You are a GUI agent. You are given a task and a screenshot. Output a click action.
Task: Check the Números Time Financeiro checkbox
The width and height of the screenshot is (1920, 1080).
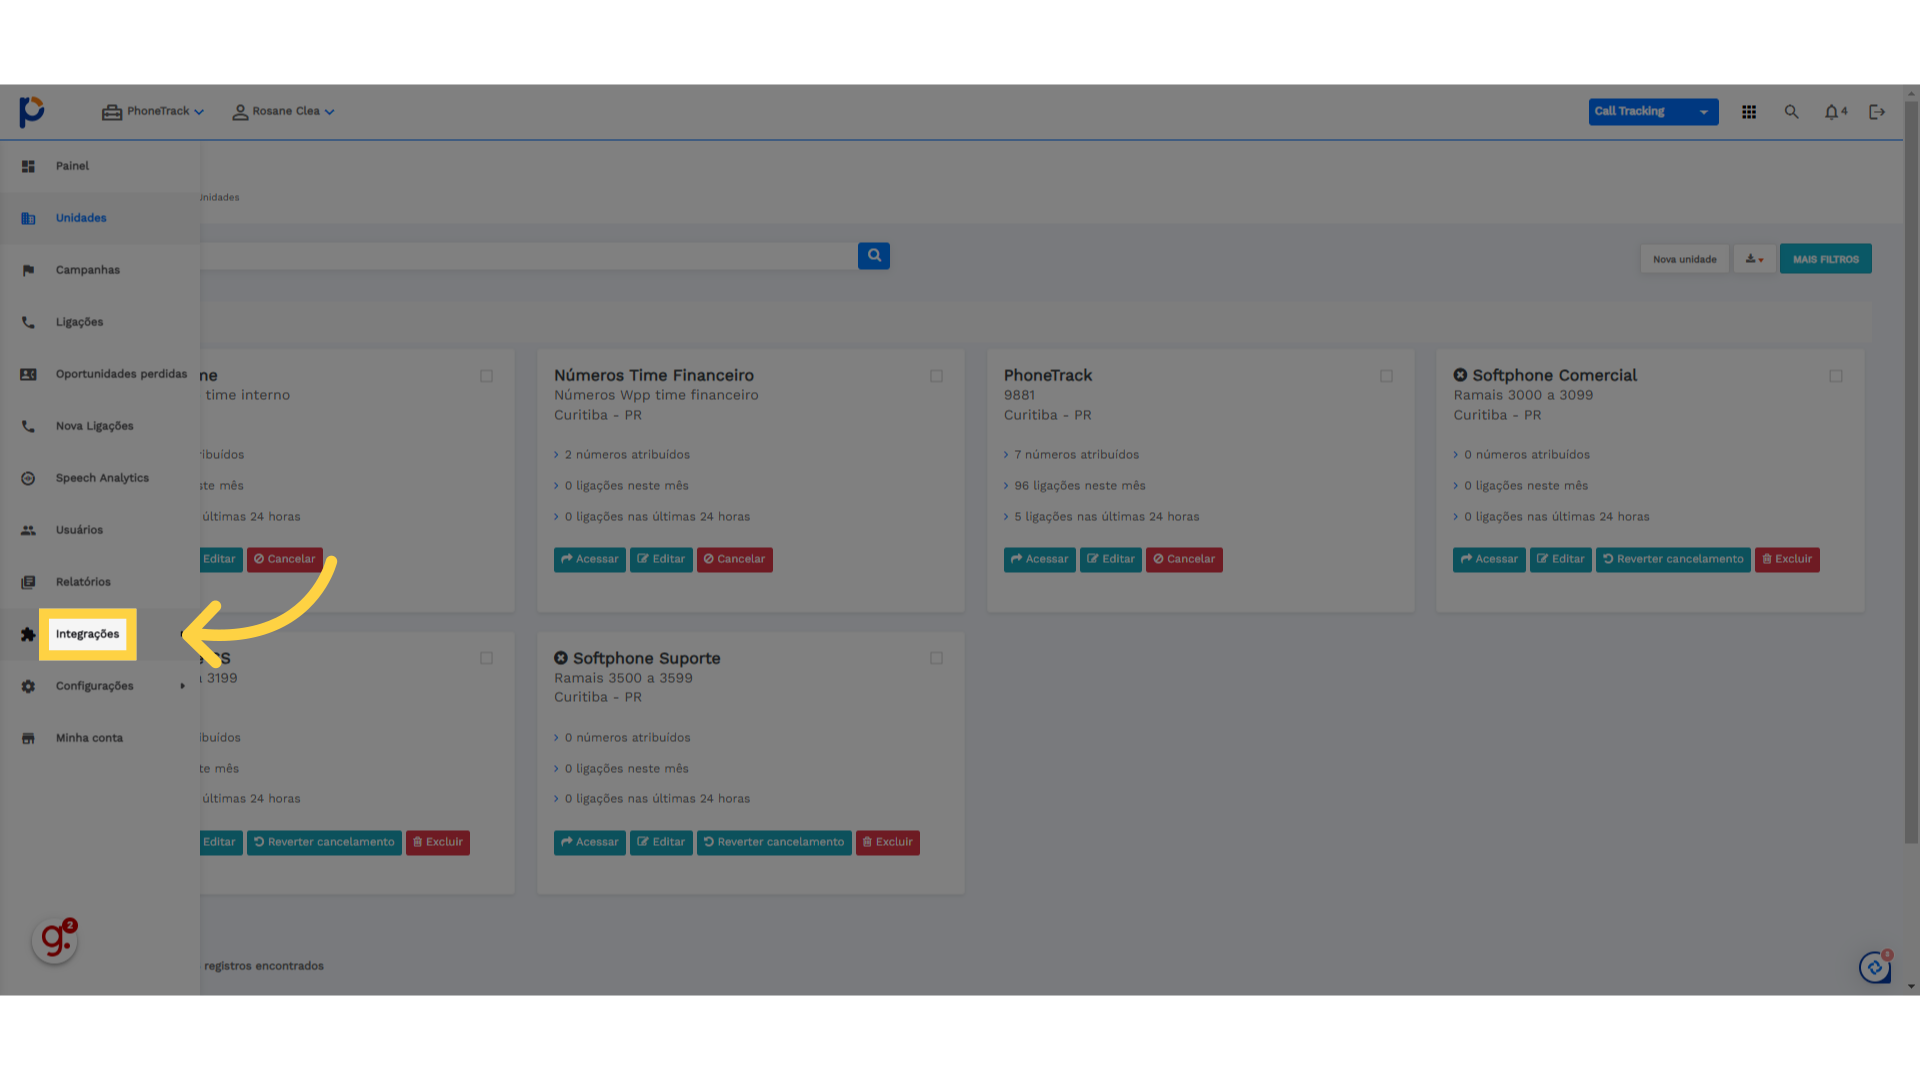(x=936, y=376)
